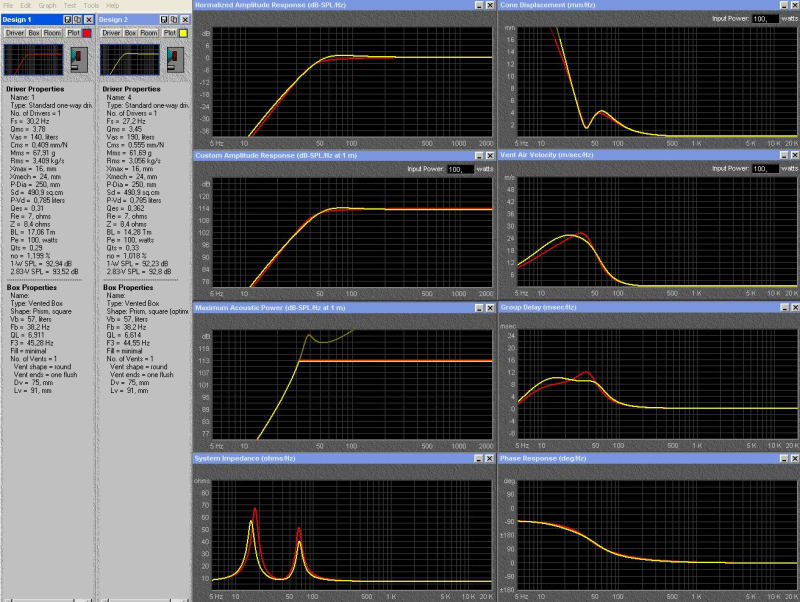Open the File menu
The width and height of the screenshot is (800, 602).
tap(7, 5)
